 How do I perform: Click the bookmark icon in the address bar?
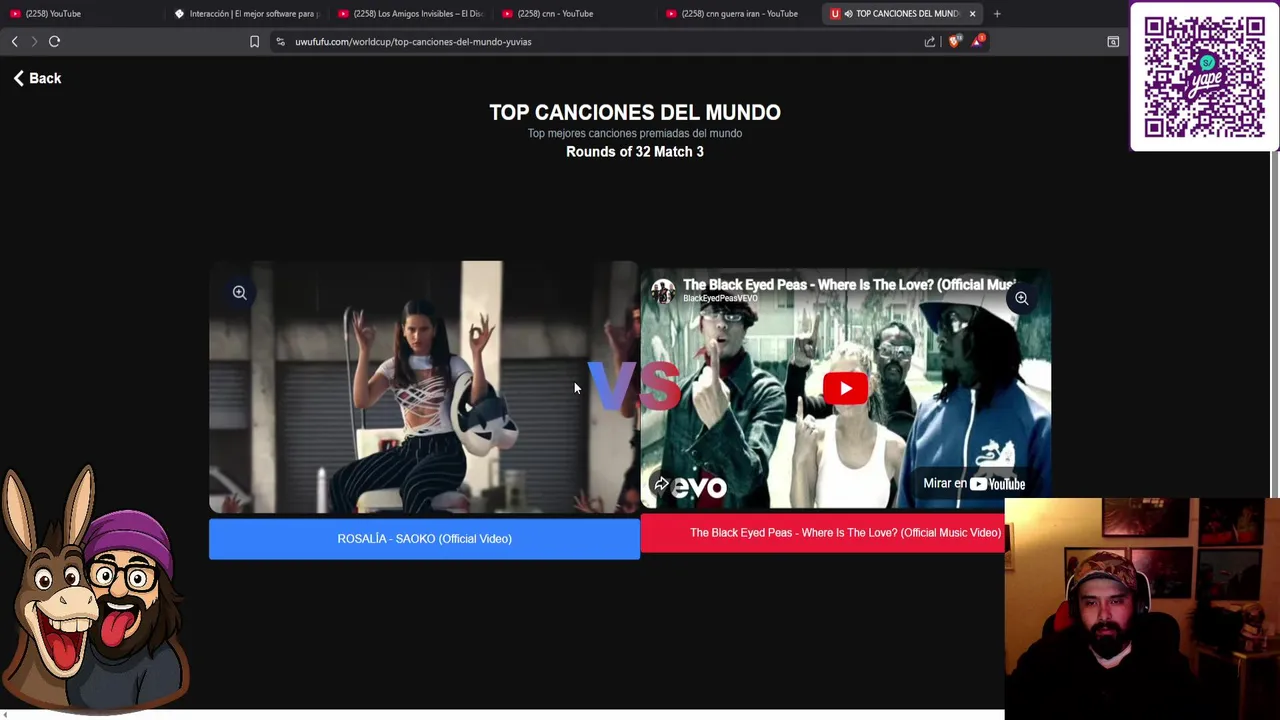pyautogui.click(x=254, y=42)
